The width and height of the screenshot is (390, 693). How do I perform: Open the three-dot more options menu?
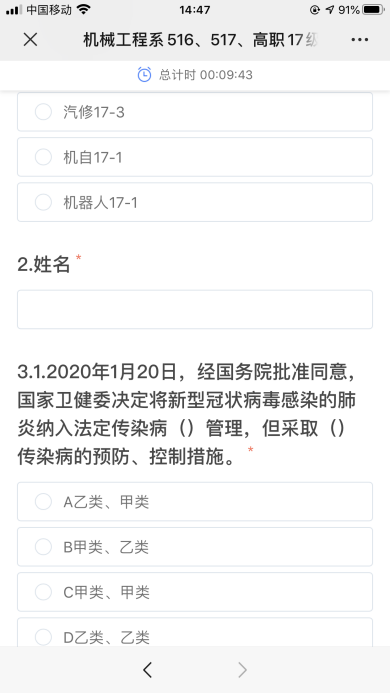tap(359, 40)
